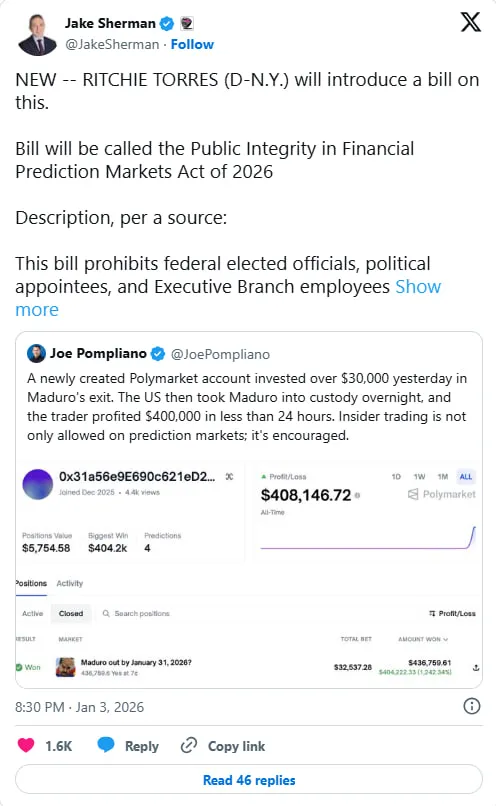Open Jake Sherman's profile avatar
Image resolution: width=496 pixels, height=806 pixels.
[x=37, y=34]
